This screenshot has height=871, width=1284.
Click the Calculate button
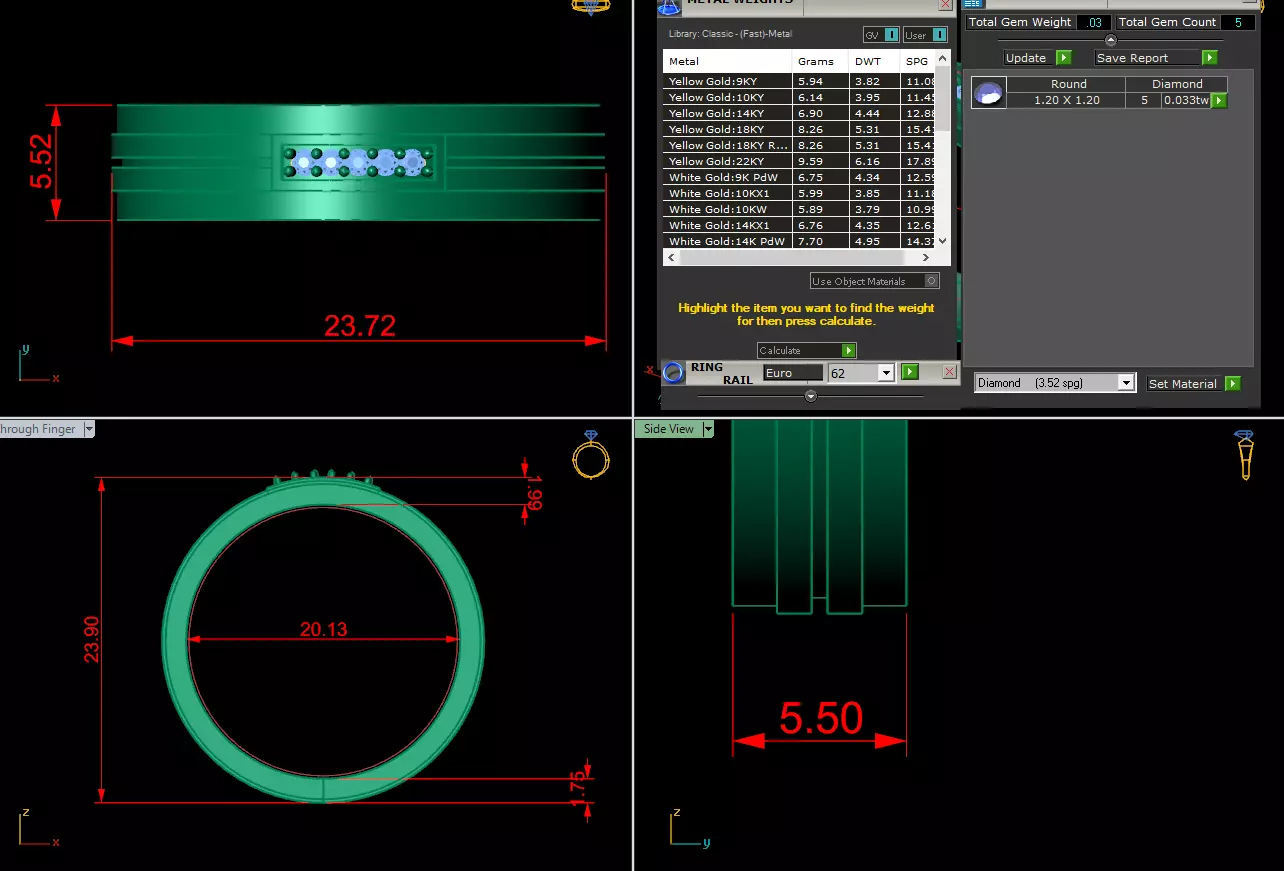[x=806, y=350]
